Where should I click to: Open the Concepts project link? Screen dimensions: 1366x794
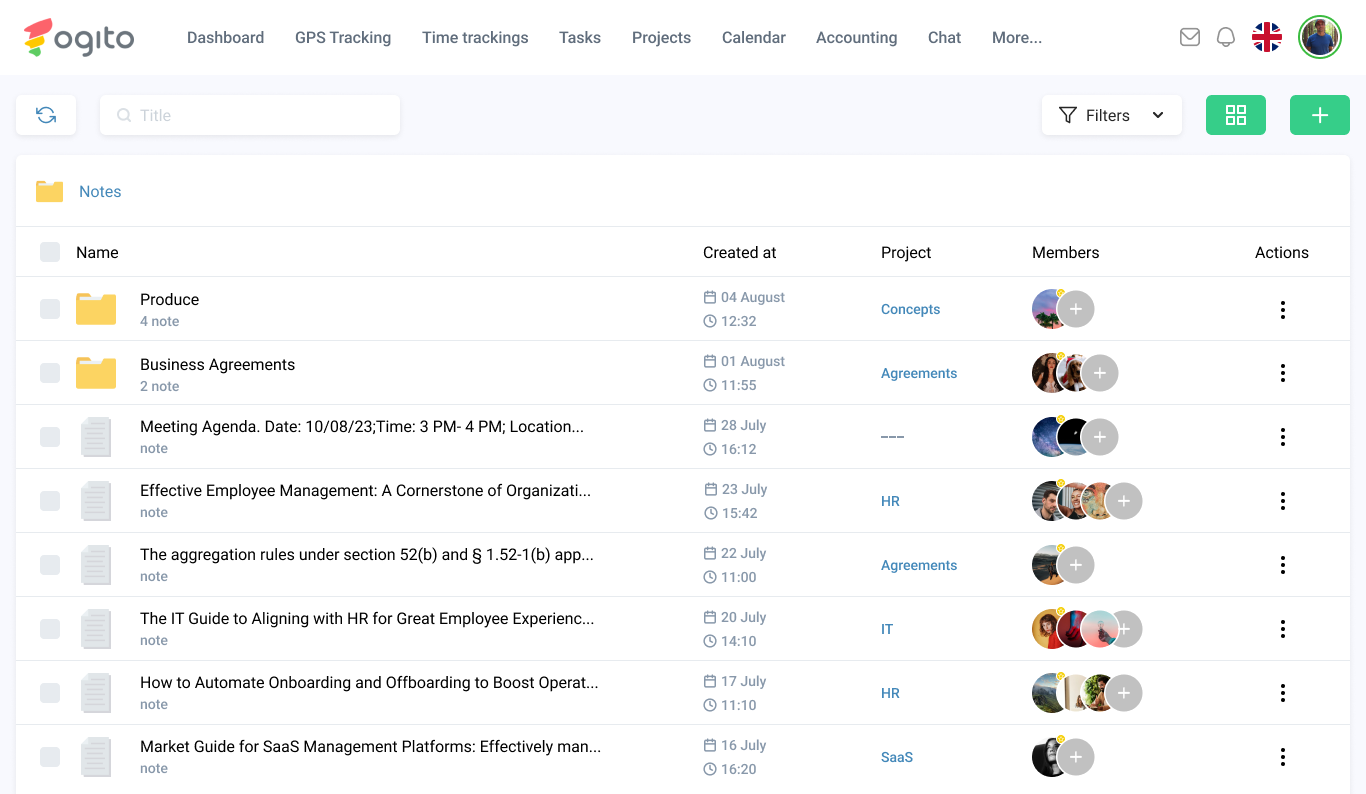[x=910, y=309]
